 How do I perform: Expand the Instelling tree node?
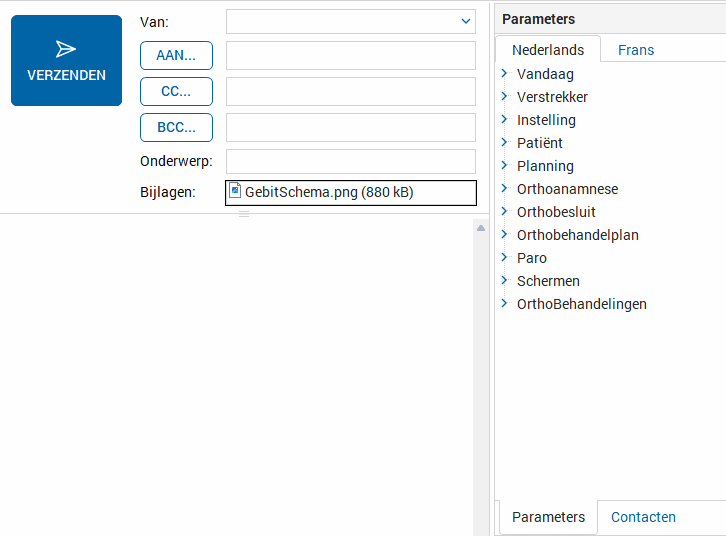pos(504,119)
